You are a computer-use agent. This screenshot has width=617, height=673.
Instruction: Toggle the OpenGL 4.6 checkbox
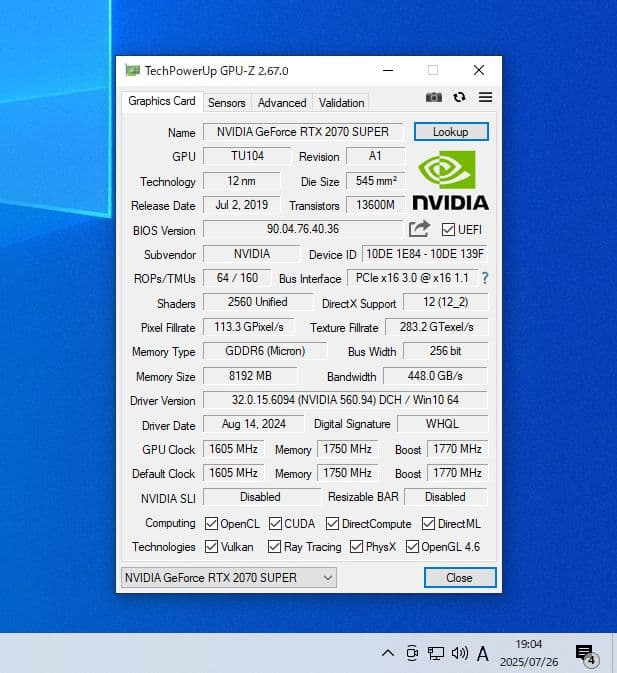click(412, 547)
